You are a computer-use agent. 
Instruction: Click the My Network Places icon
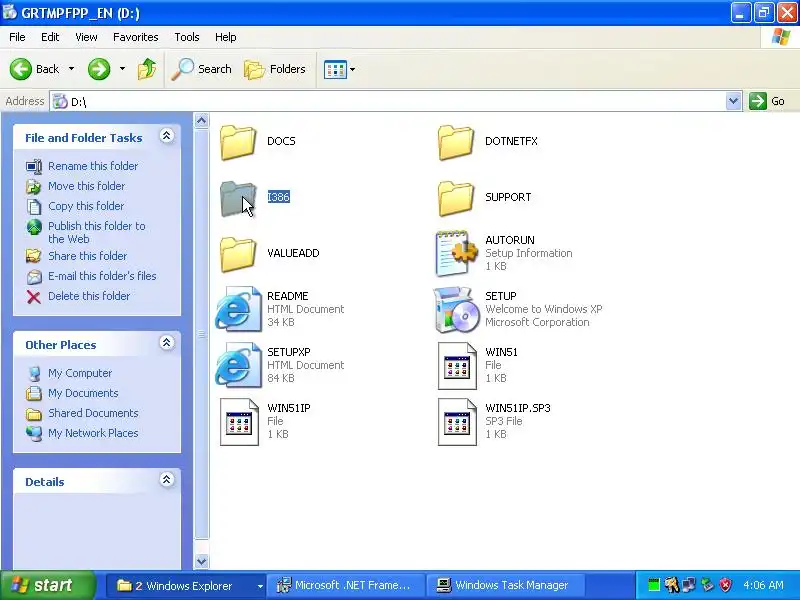pos(34,433)
